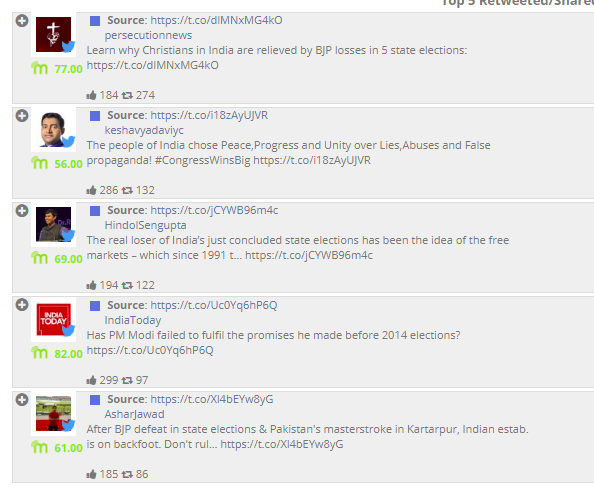Click the retweet icon showing 274 retweets

point(127,95)
